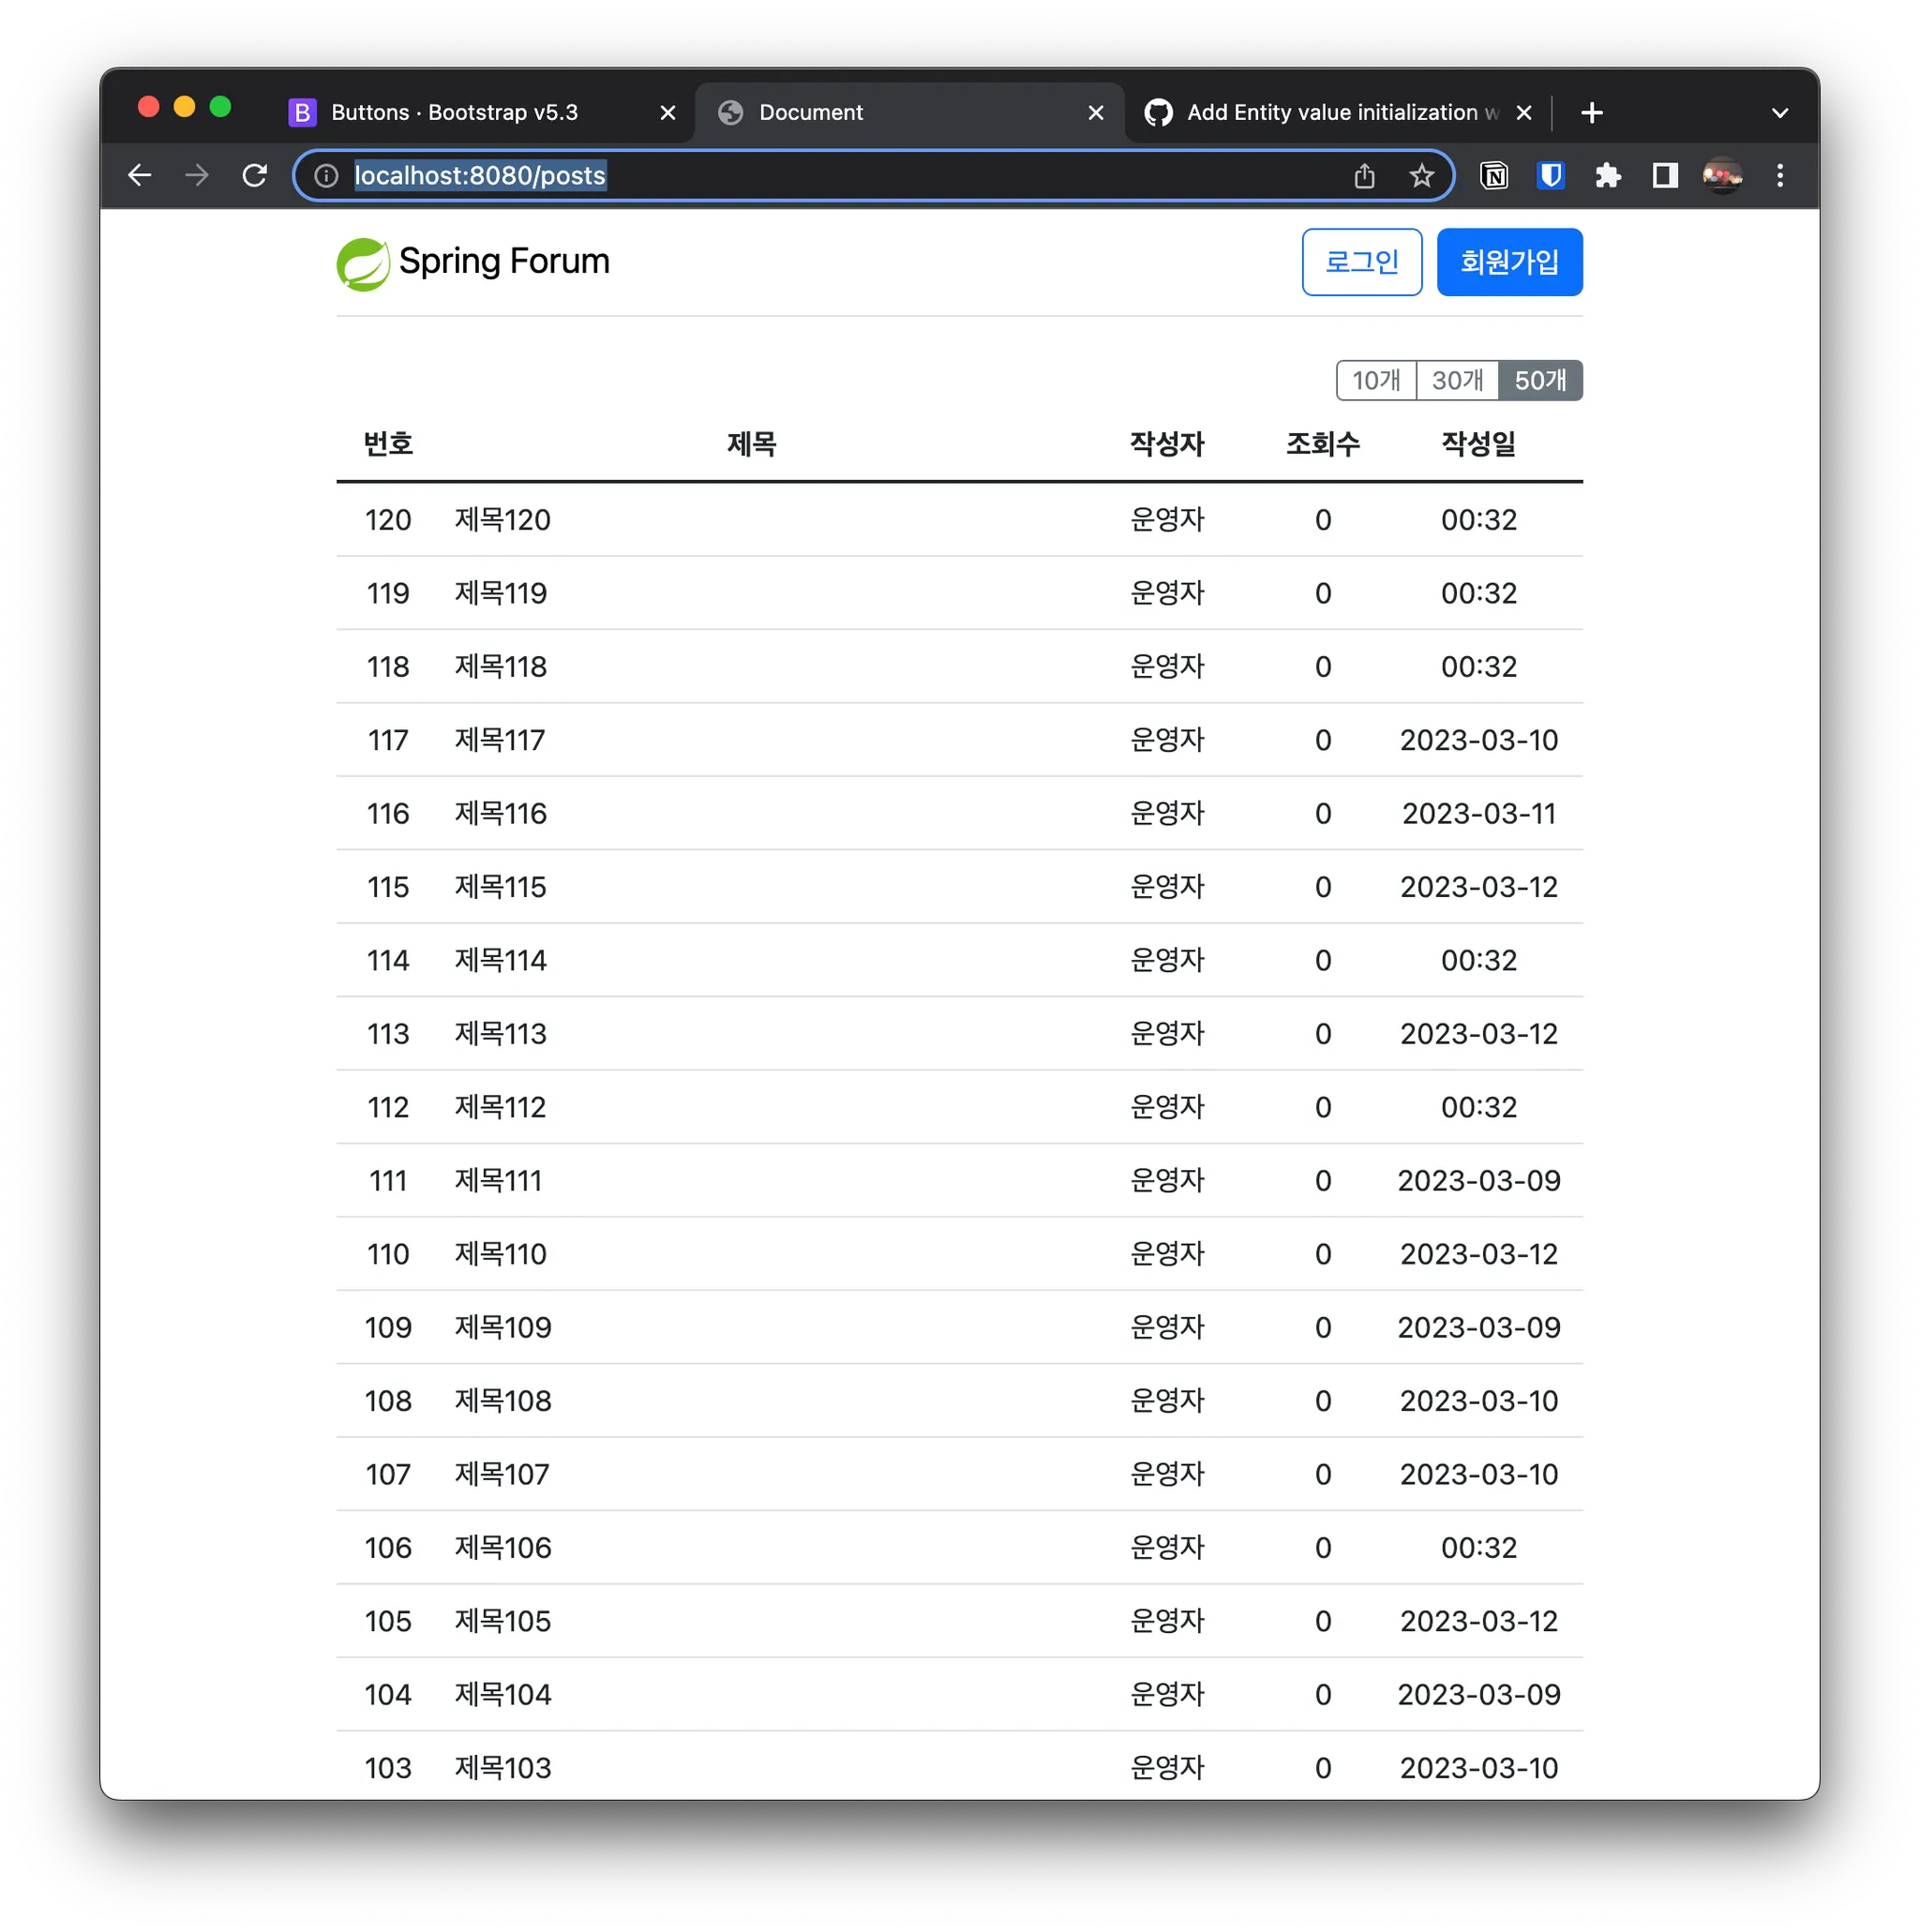Open the Notion web clipper extension
The image size is (1920, 1932).
[1494, 176]
